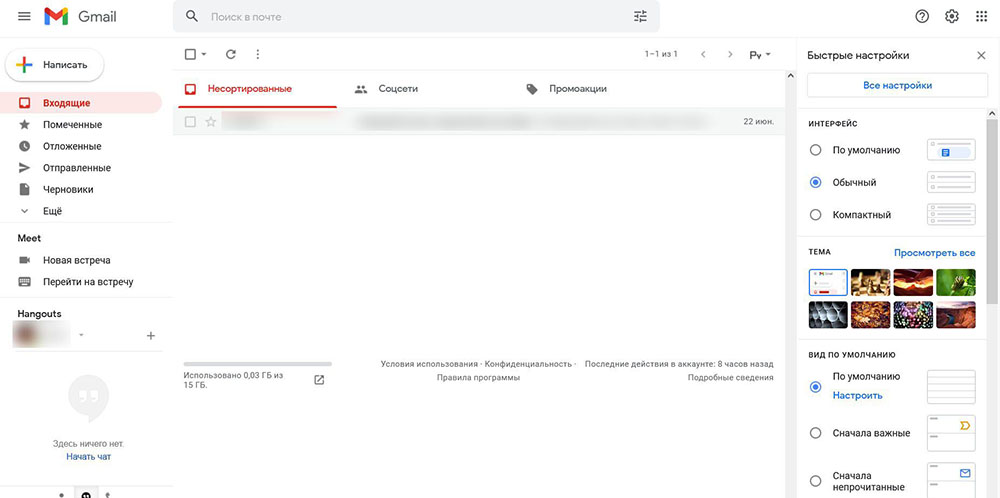Click the Settings gear icon

(x=952, y=17)
